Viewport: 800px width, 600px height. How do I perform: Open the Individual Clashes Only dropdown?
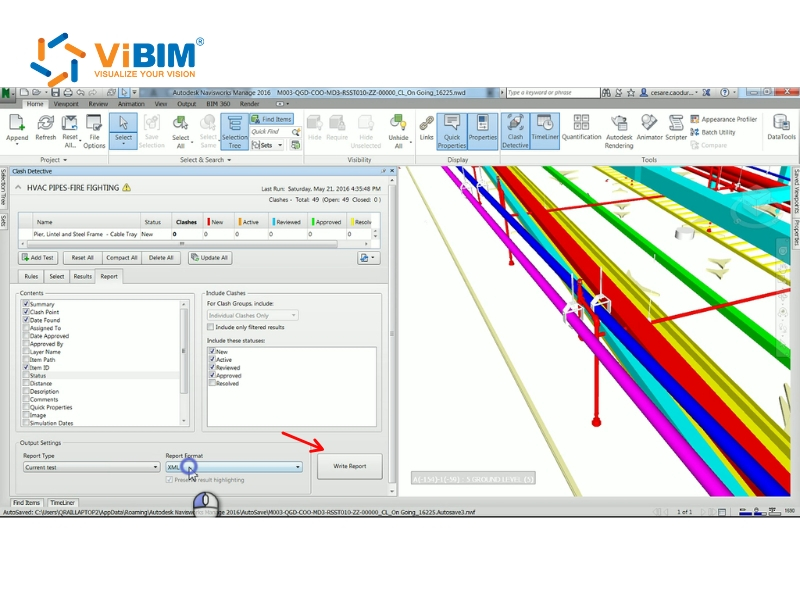pyautogui.click(x=292, y=315)
